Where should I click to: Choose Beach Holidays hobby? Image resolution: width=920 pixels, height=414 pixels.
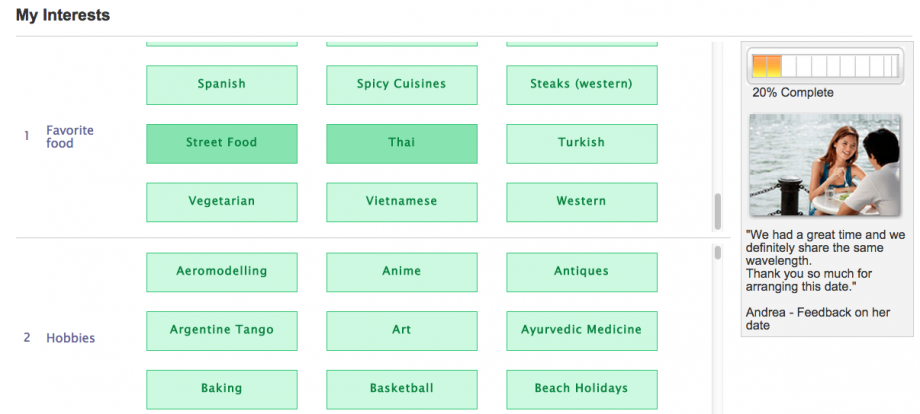click(x=581, y=388)
